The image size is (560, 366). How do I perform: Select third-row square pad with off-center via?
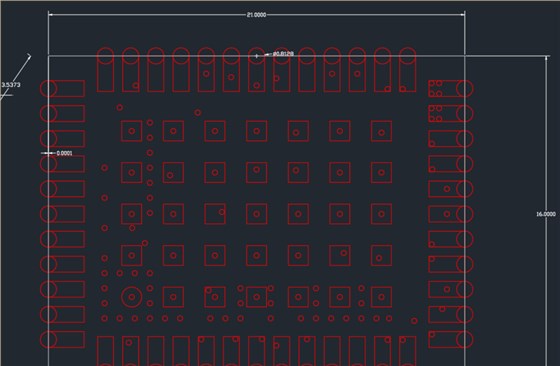(215, 214)
